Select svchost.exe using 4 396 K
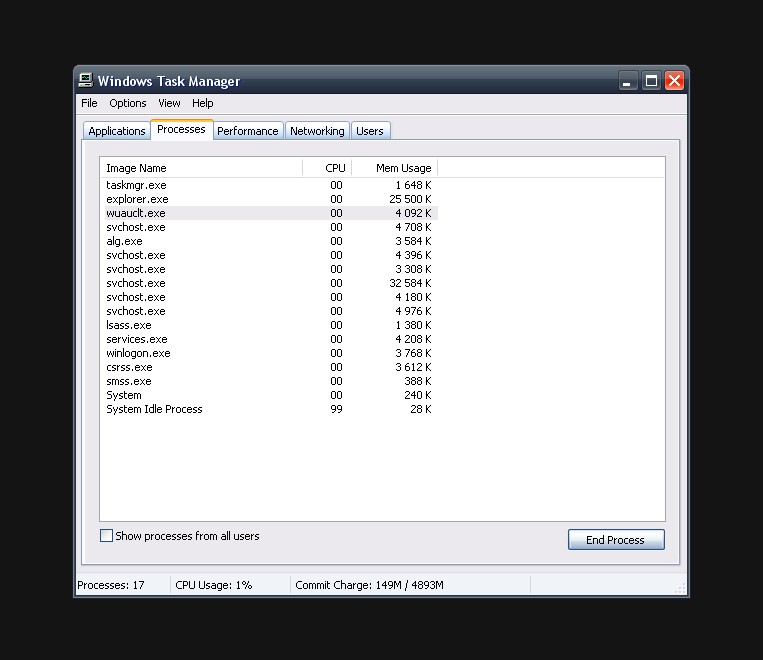Viewport: 763px width, 660px height. click(271, 255)
